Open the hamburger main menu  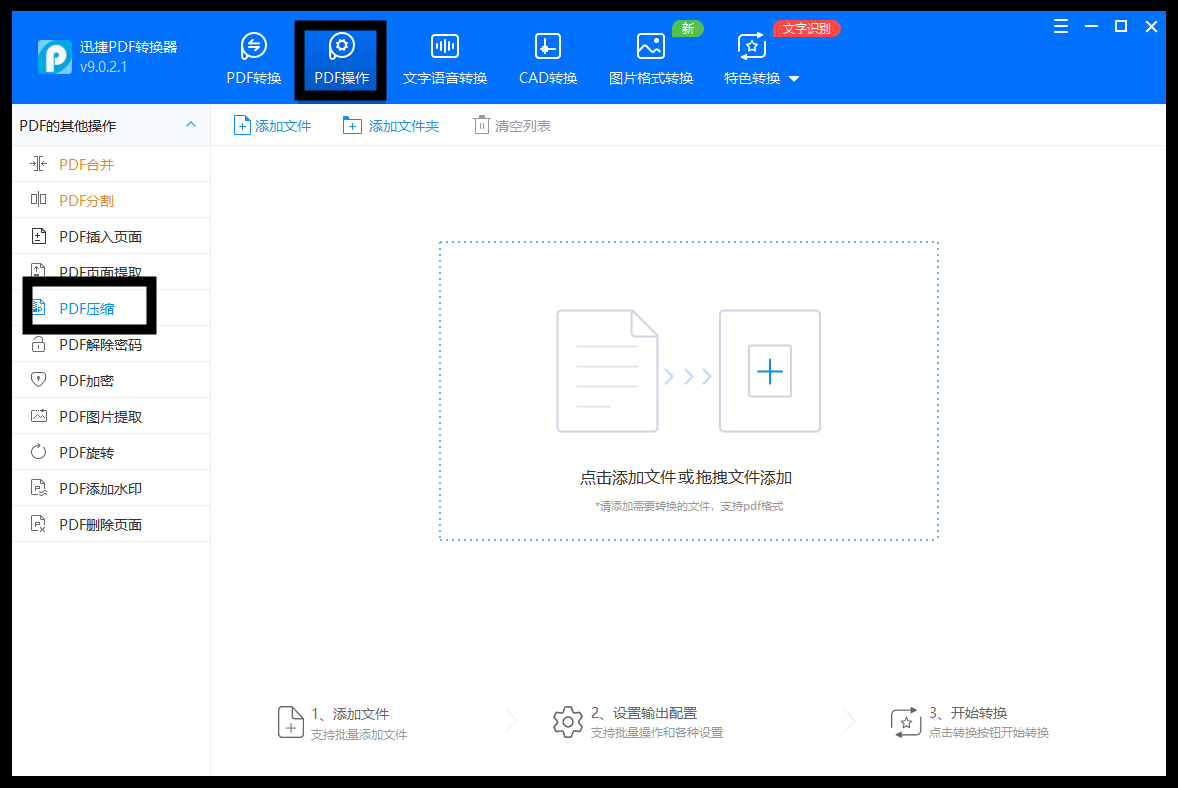[1061, 27]
